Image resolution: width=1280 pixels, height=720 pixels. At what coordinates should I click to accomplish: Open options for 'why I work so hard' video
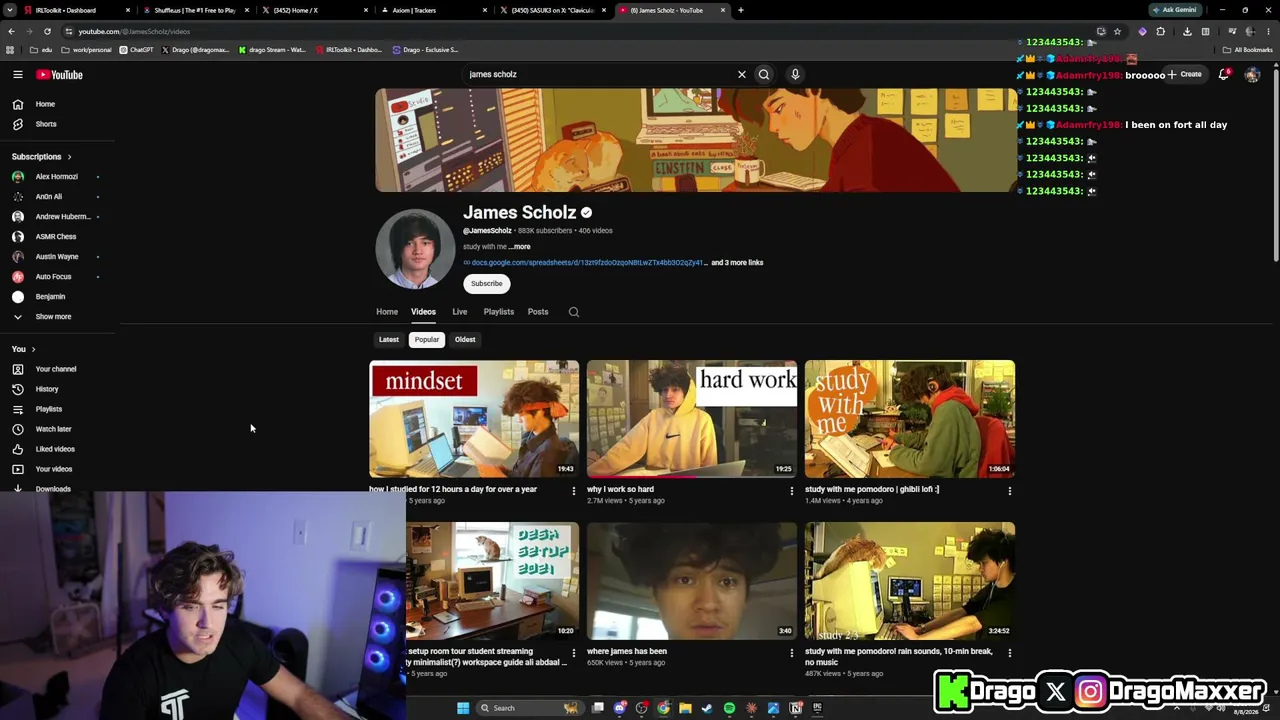tap(792, 491)
